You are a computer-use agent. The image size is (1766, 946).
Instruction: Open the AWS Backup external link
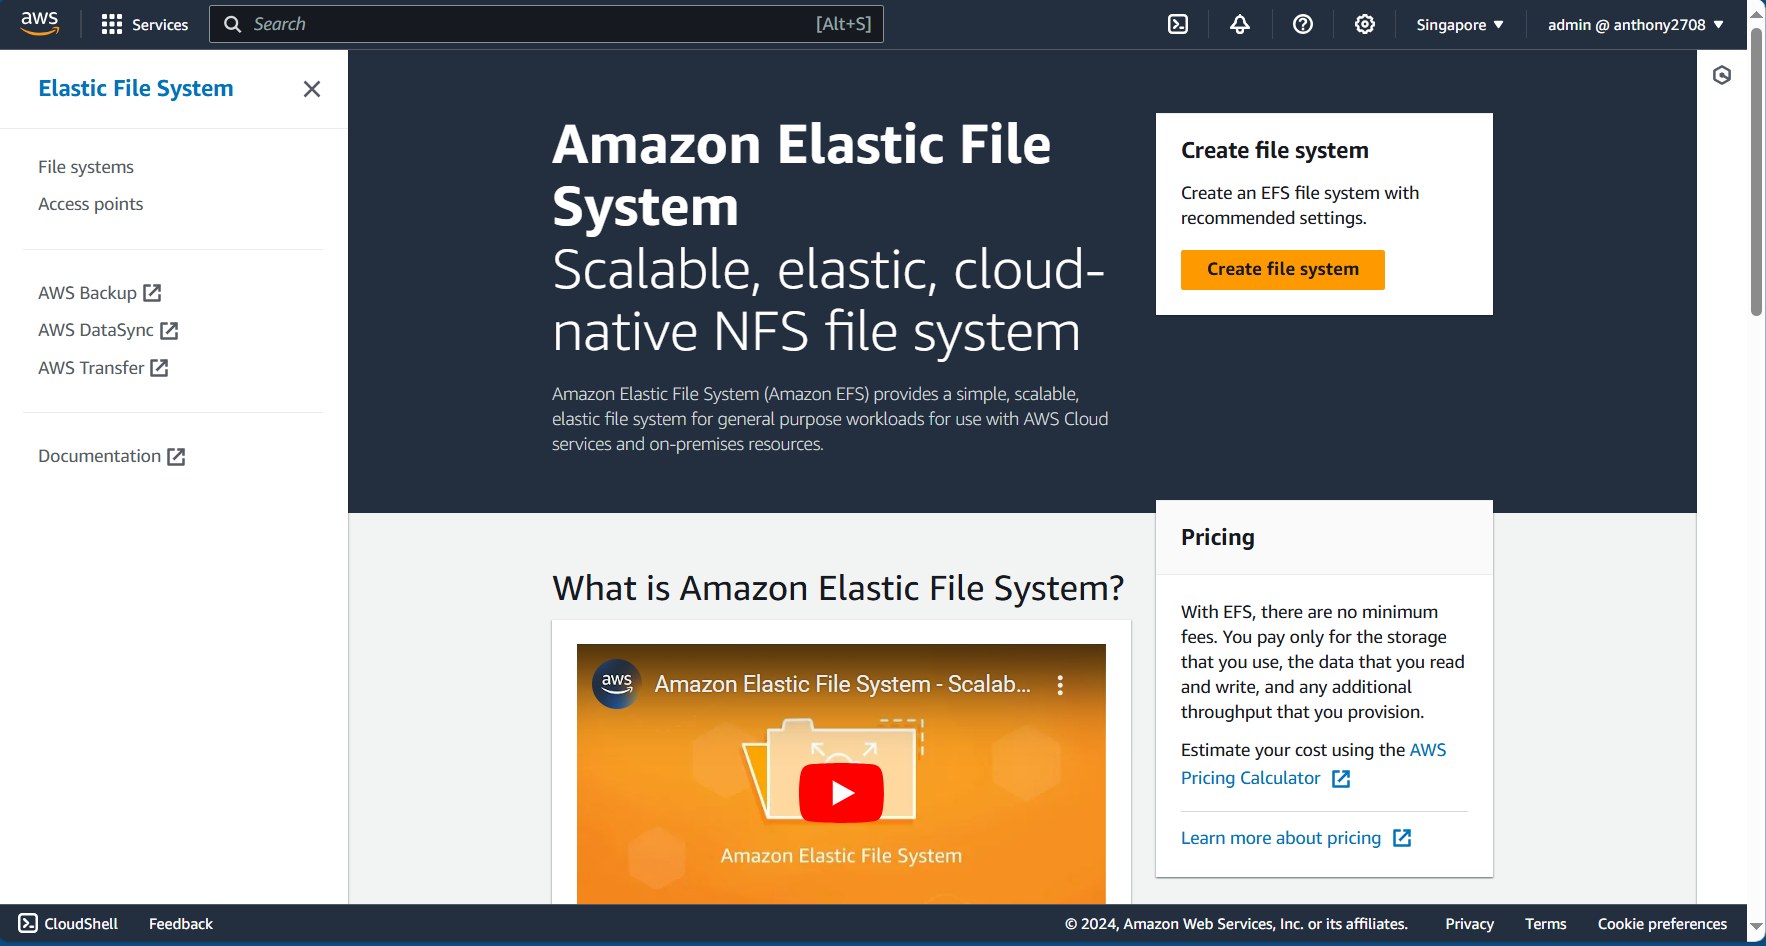point(100,293)
